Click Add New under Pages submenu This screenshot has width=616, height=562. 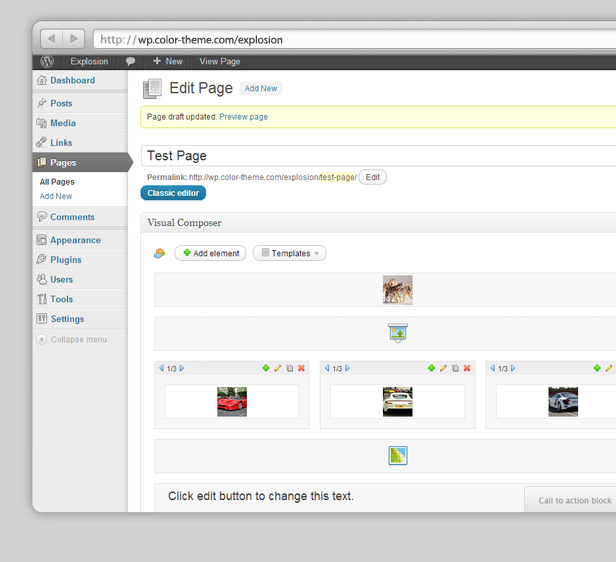pyautogui.click(x=56, y=196)
